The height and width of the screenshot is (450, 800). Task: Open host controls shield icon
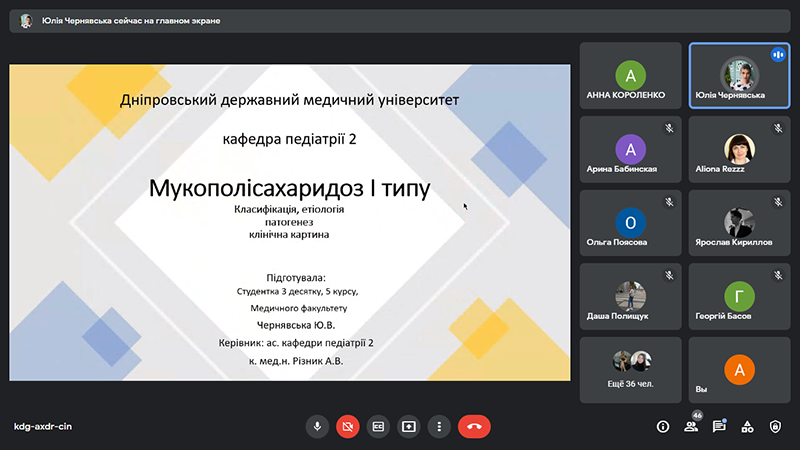(775, 426)
